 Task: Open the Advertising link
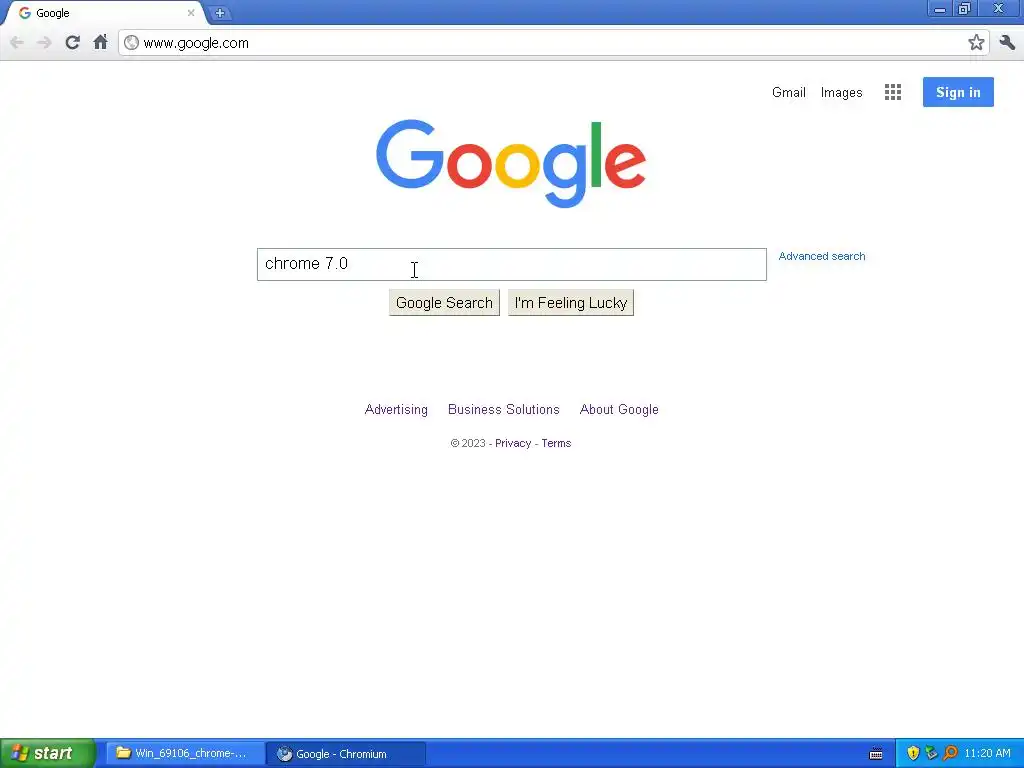pyautogui.click(x=396, y=409)
